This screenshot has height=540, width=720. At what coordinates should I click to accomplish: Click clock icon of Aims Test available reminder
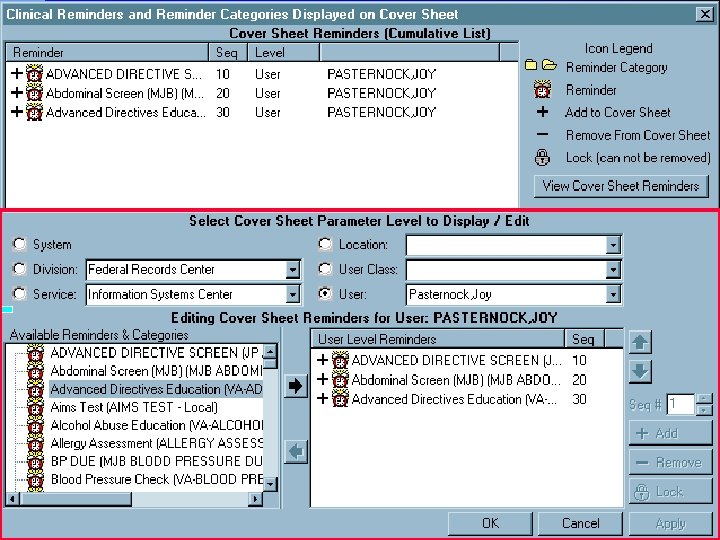(35, 407)
